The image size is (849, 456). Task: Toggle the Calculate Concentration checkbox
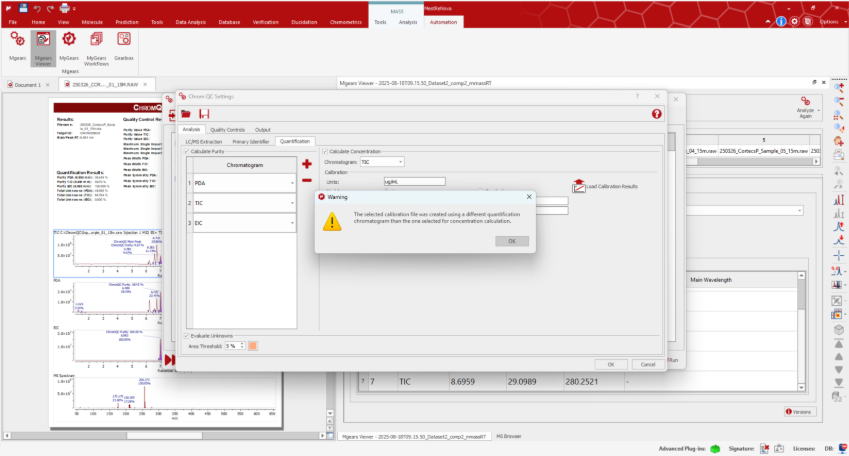325,152
